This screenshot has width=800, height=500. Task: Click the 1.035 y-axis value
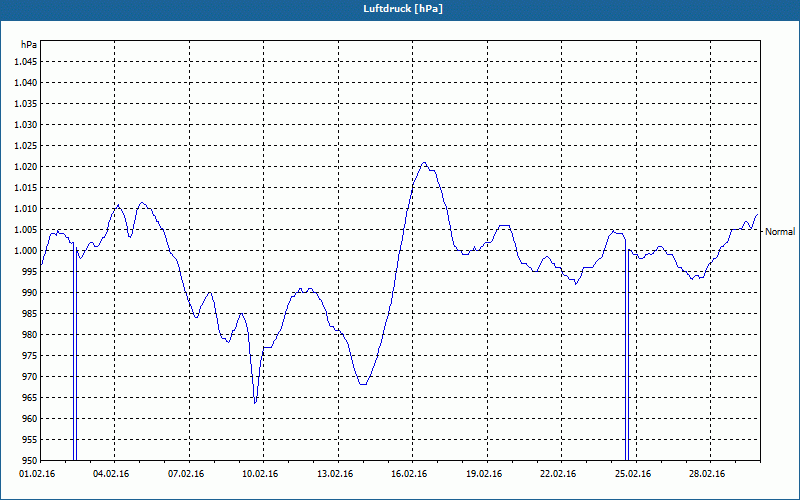[x=25, y=104]
